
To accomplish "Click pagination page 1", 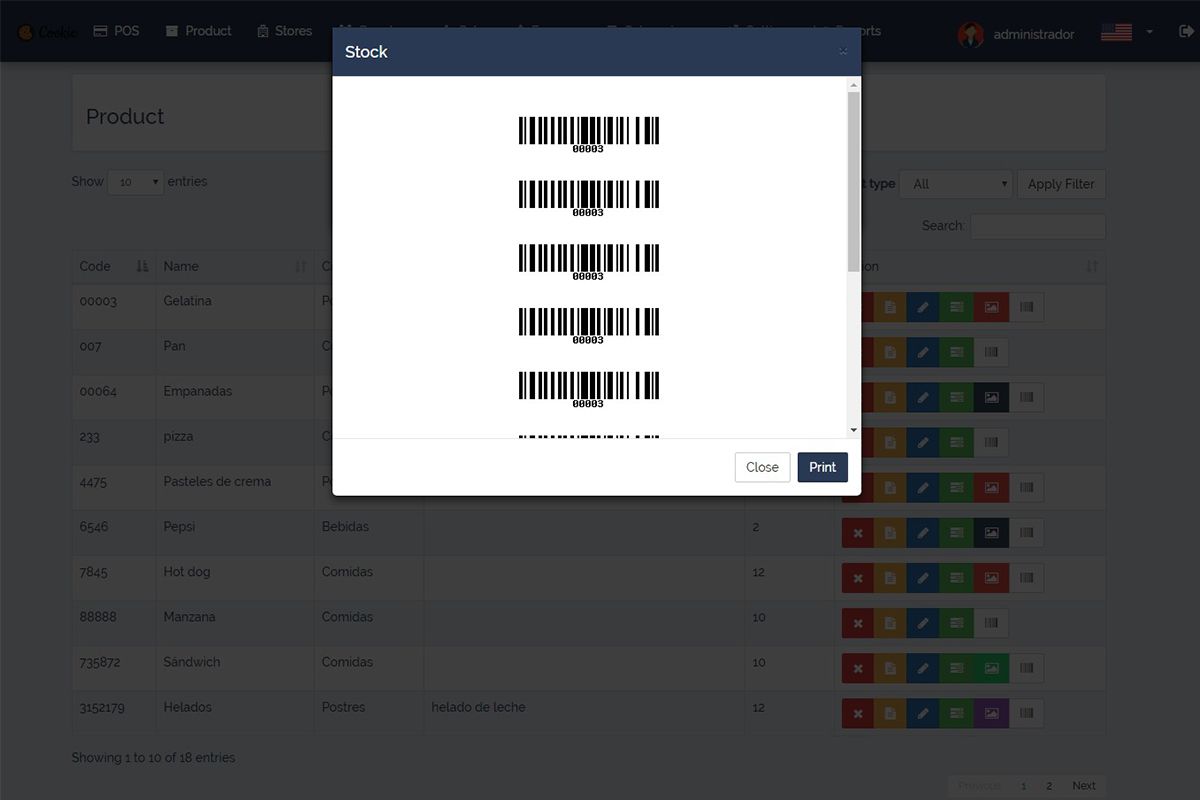I will coord(1024,786).
